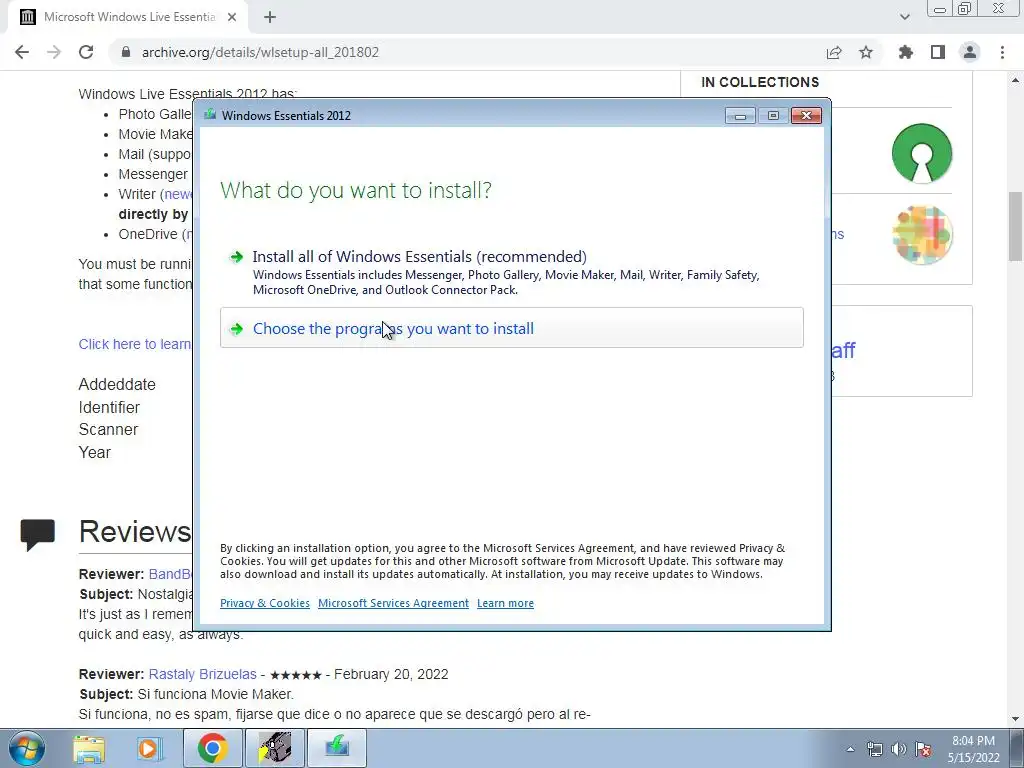Open the first reviewer's profile link in the Reviews section
The width and height of the screenshot is (1024, 768).
[x=170, y=574]
